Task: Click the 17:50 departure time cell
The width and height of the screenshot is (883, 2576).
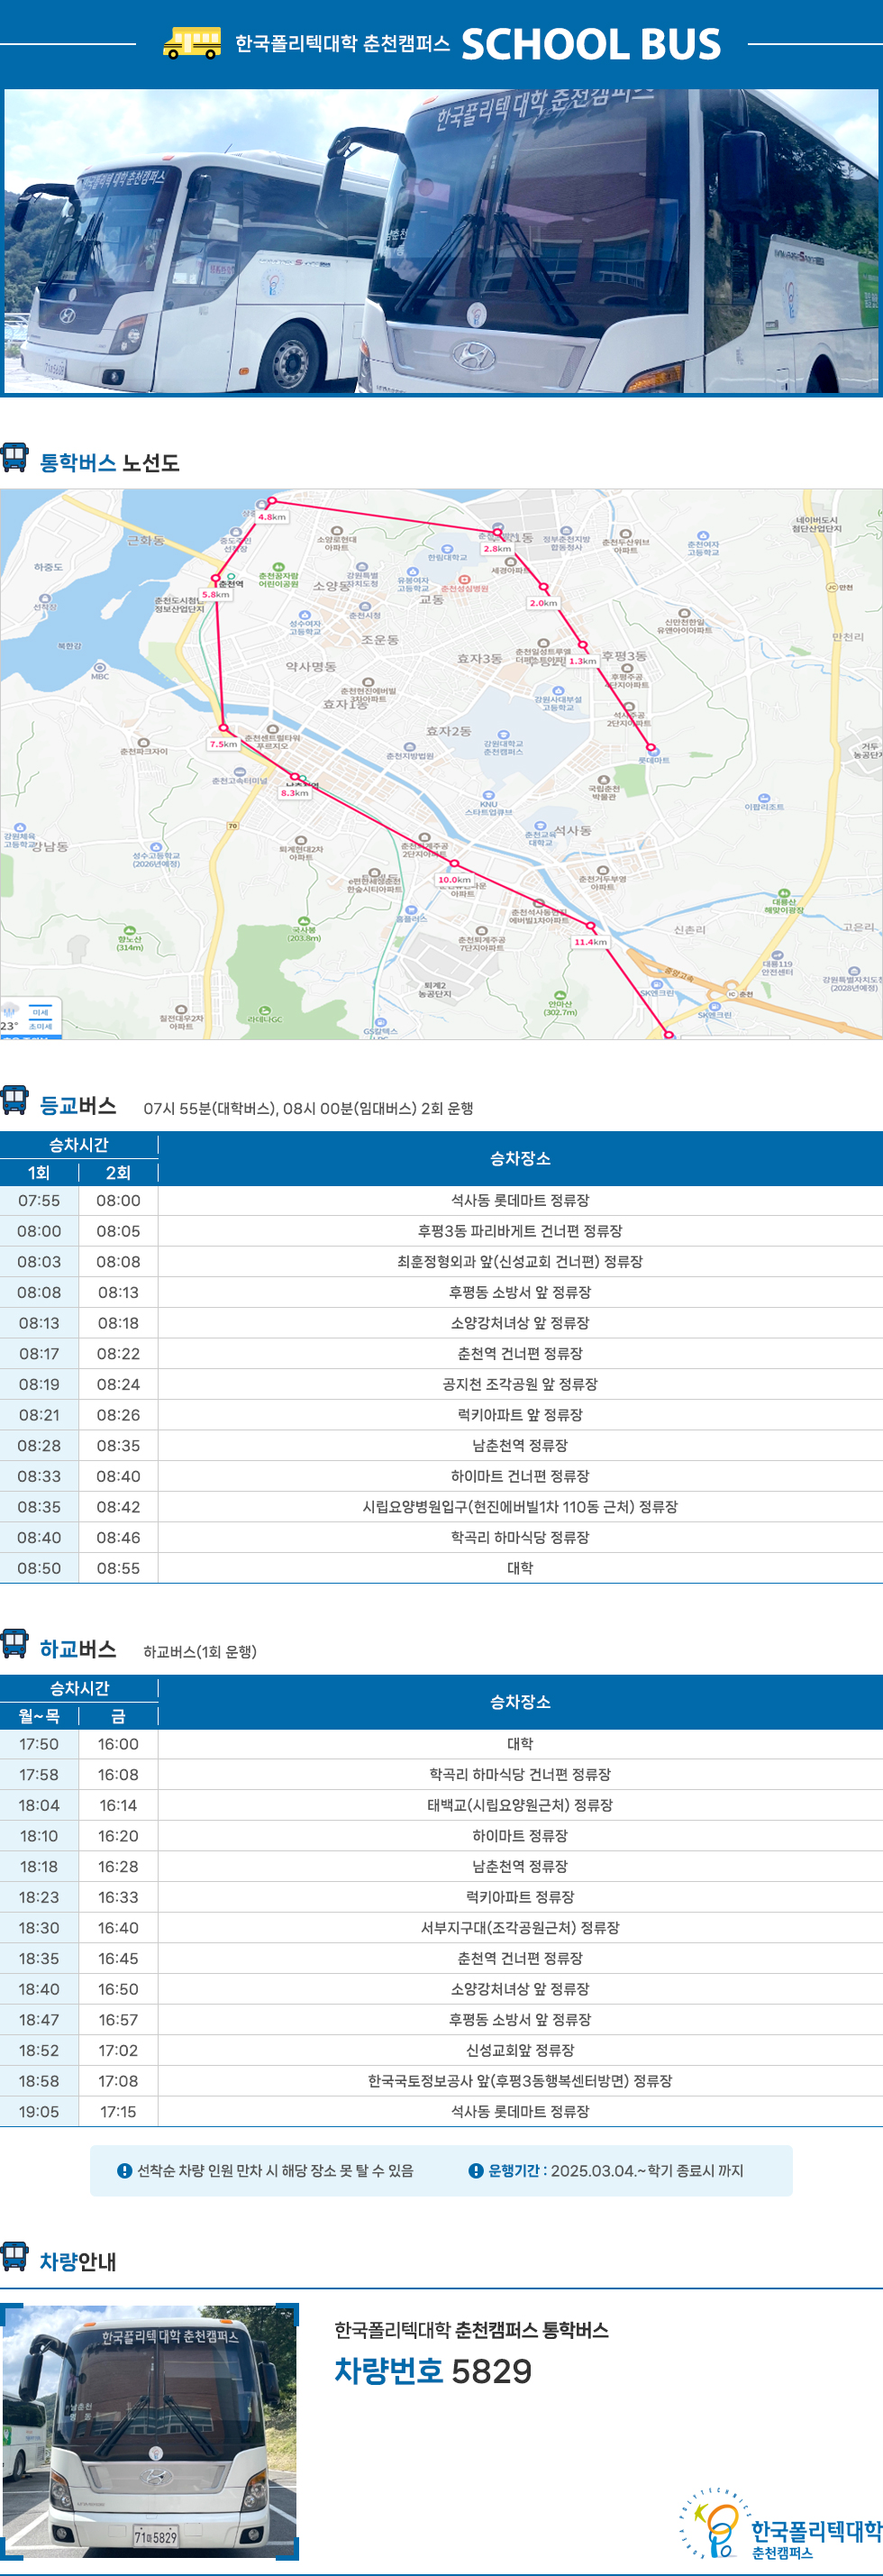Action: pos(39,1744)
